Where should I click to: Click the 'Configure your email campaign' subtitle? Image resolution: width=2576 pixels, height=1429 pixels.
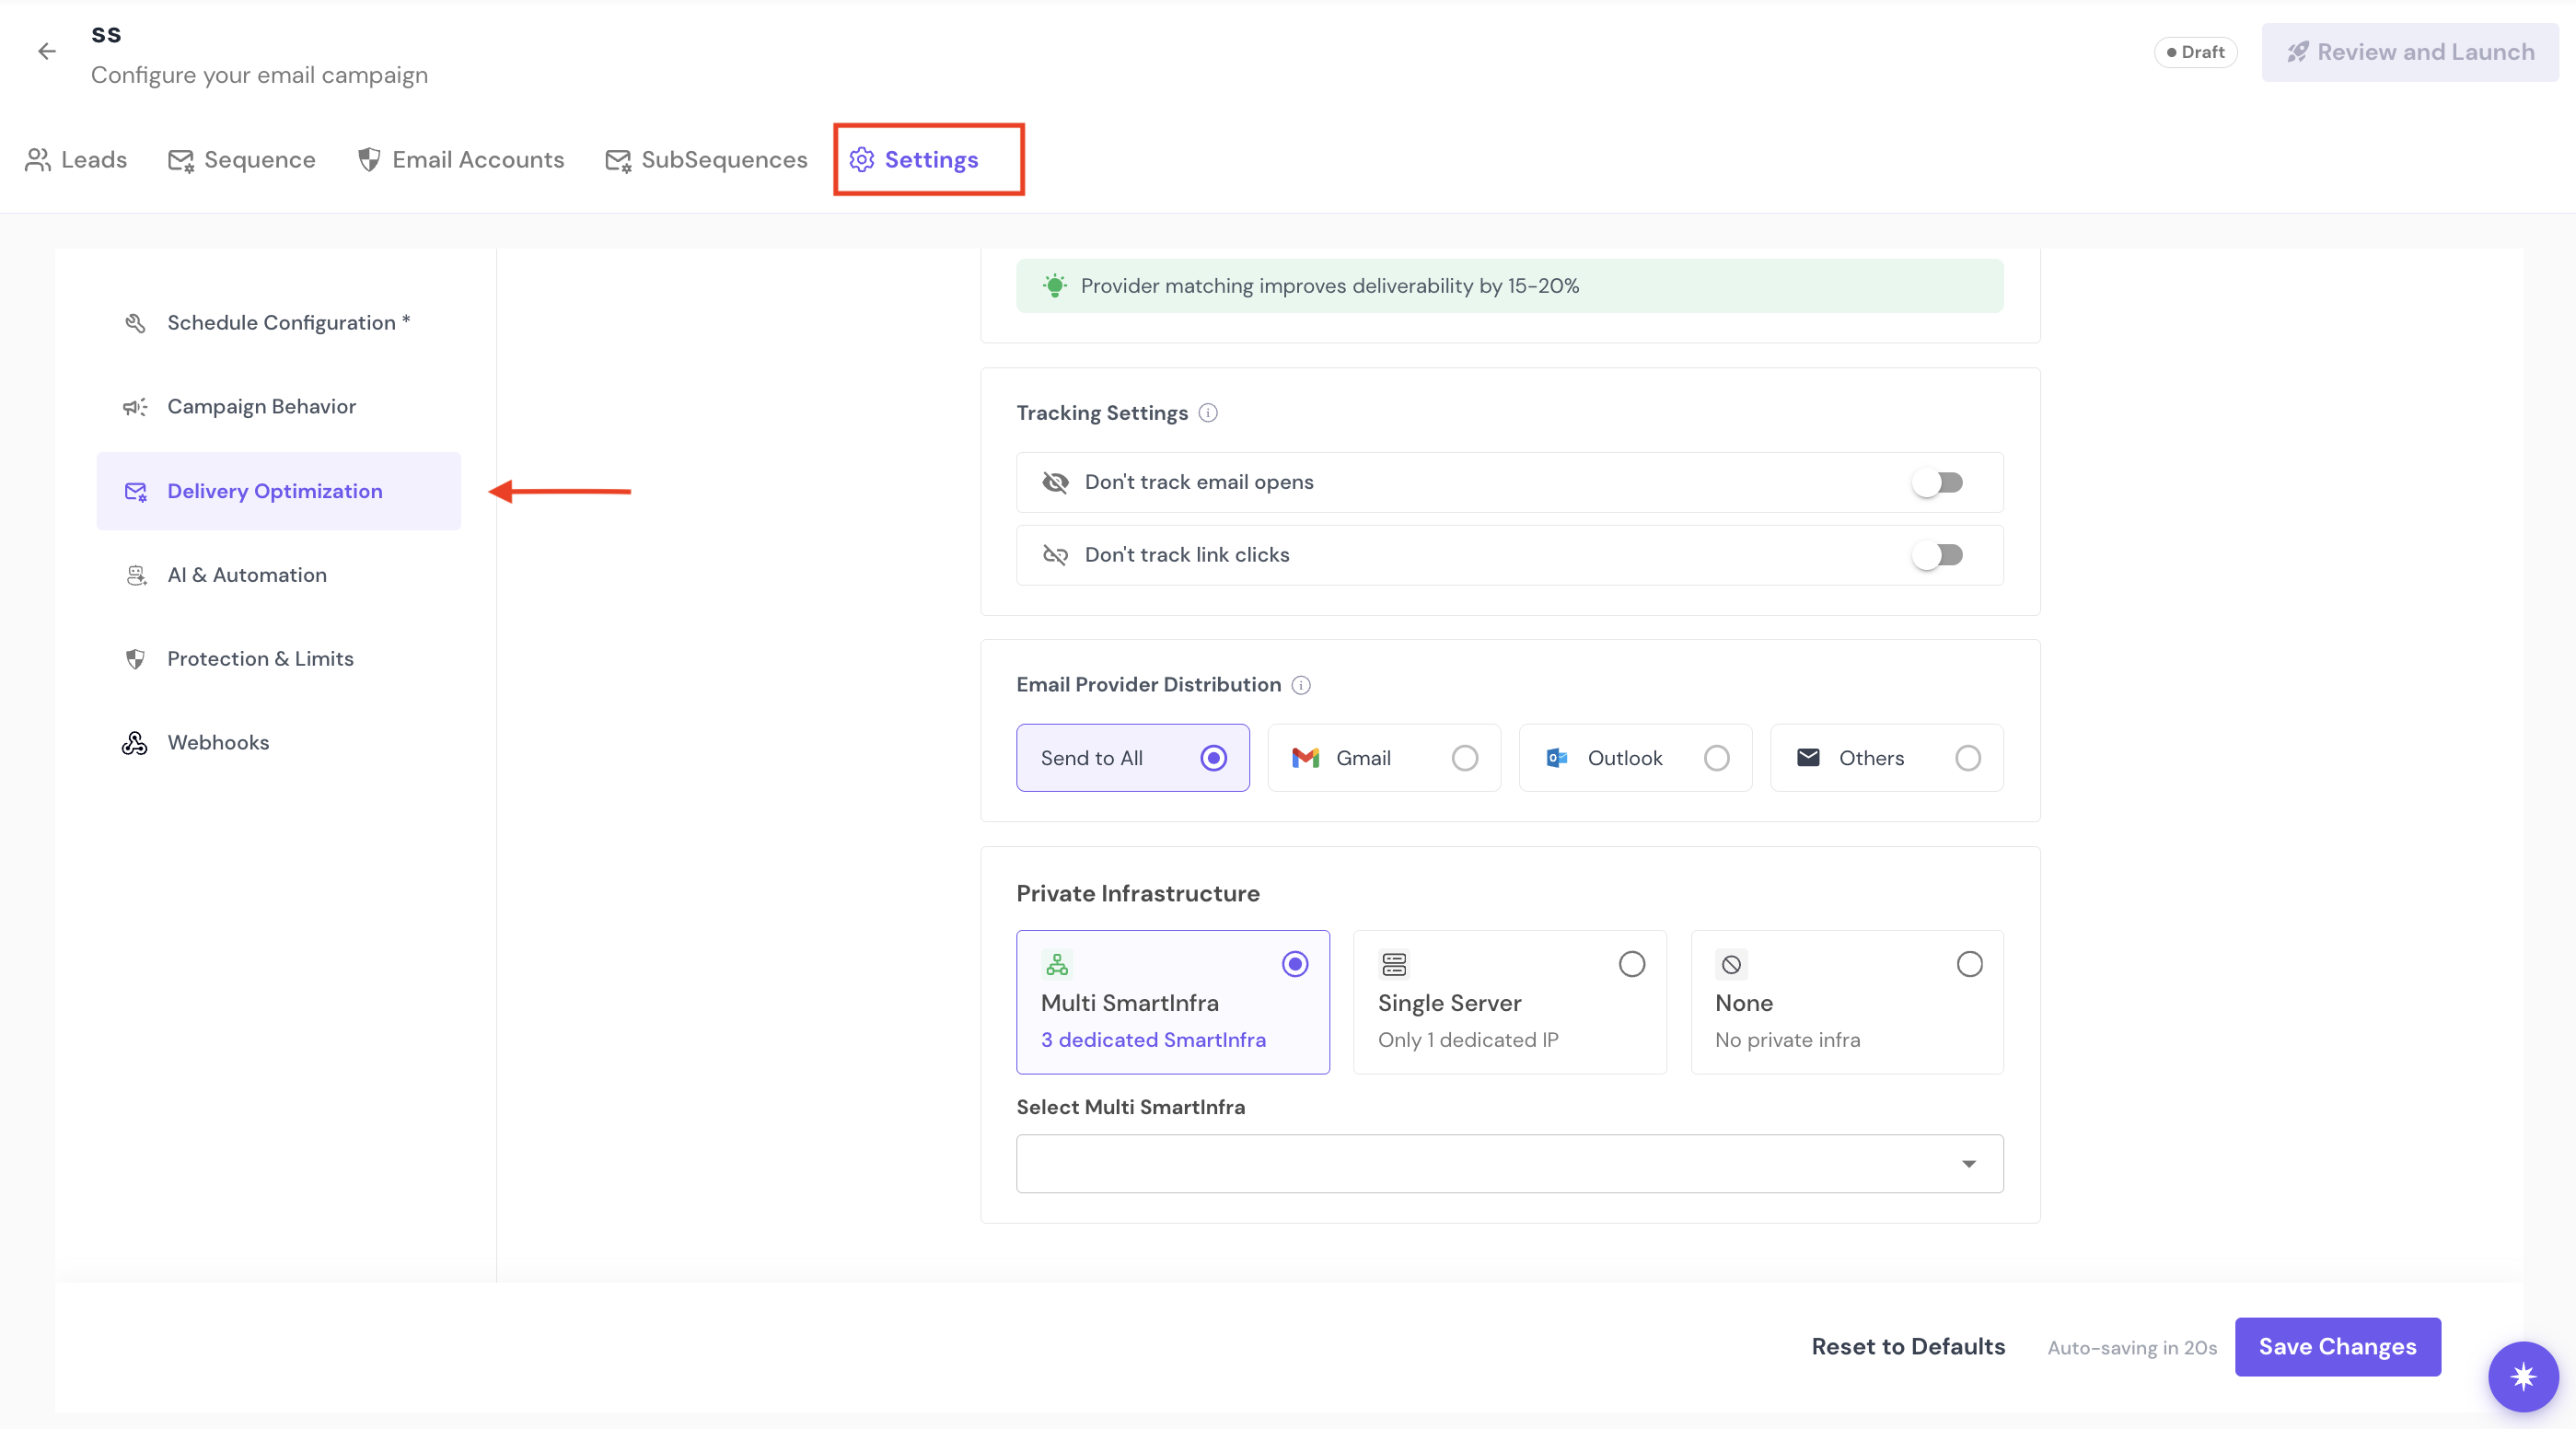coord(259,75)
